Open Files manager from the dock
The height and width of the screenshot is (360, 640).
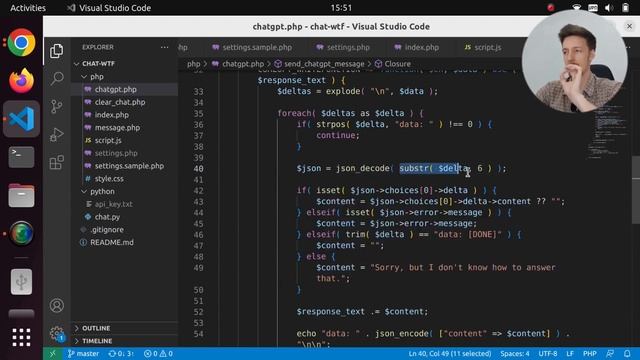(x=21, y=196)
